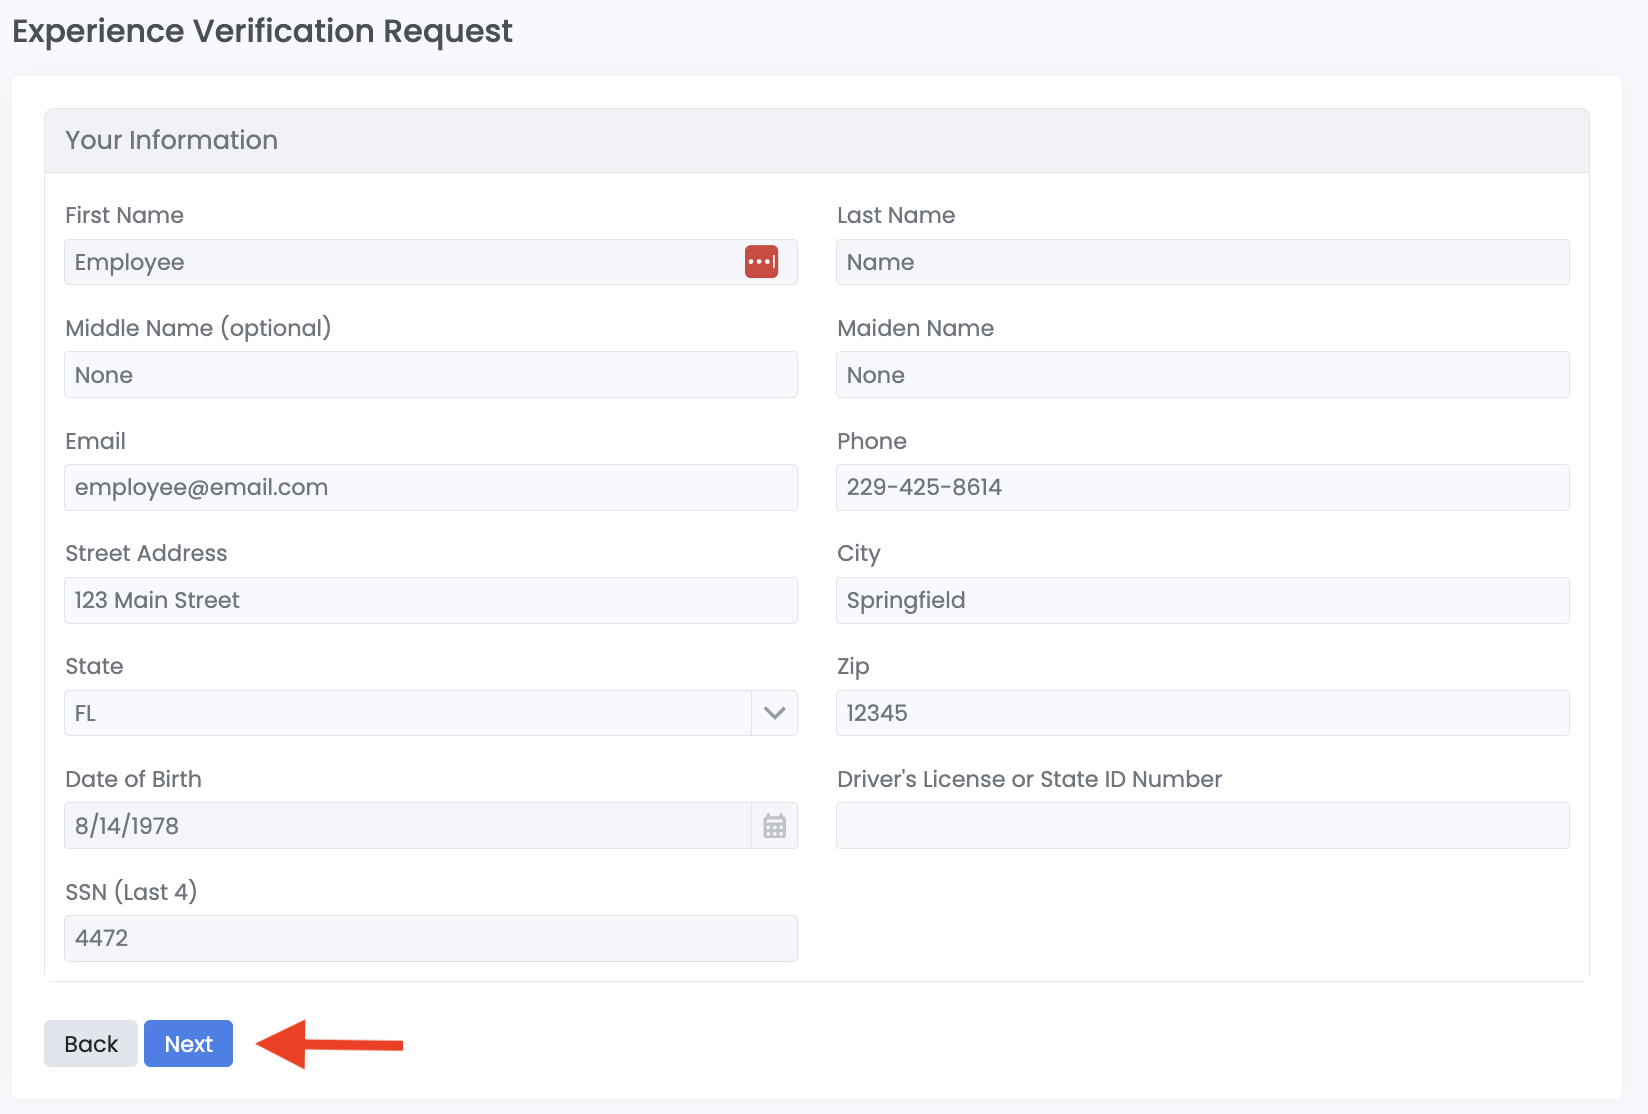This screenshot has height=1114, width=1648.
Task: Focus the empty Driver's License field
Action: 1202,826
